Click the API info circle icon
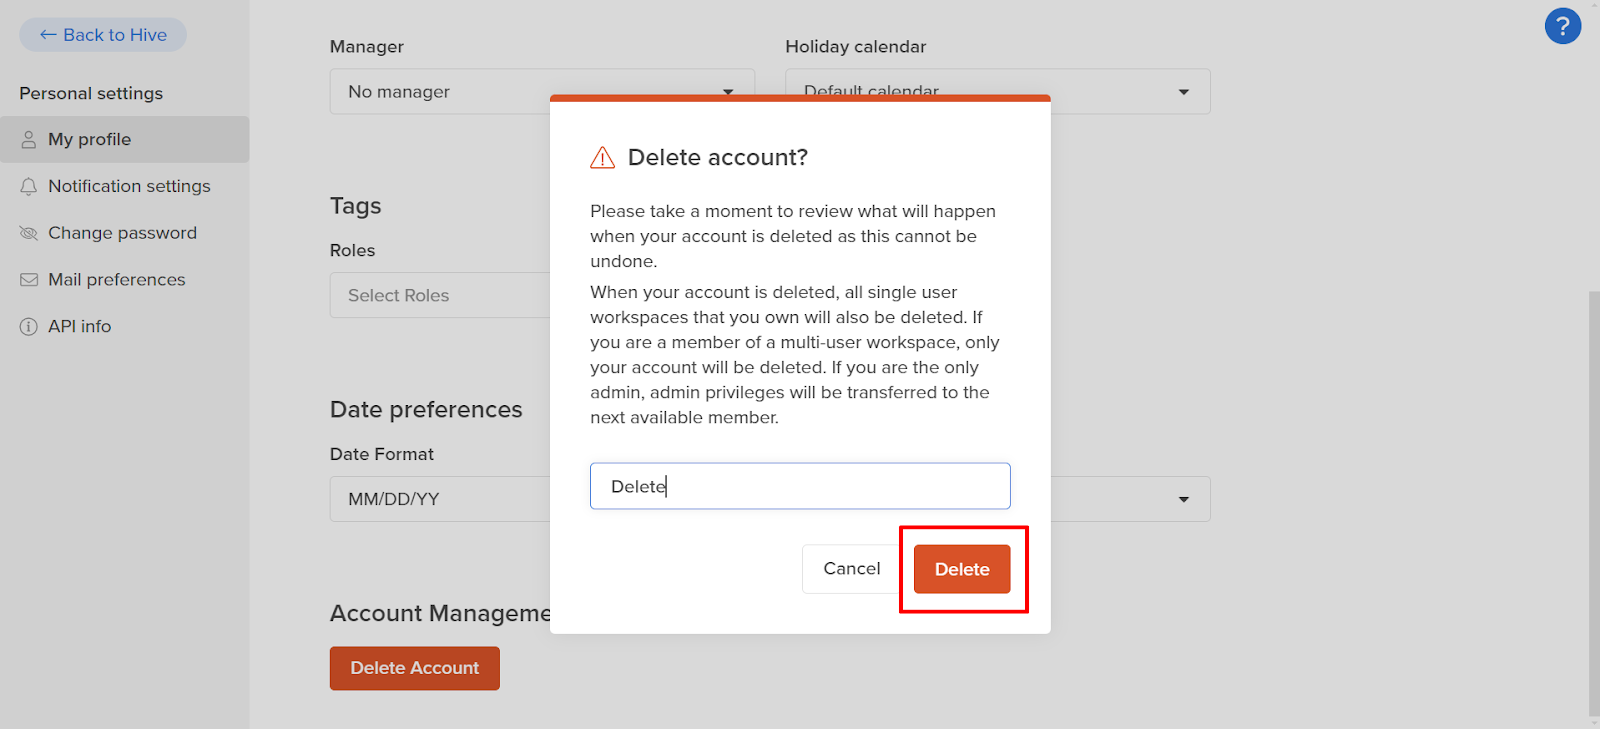 (29, 327)
